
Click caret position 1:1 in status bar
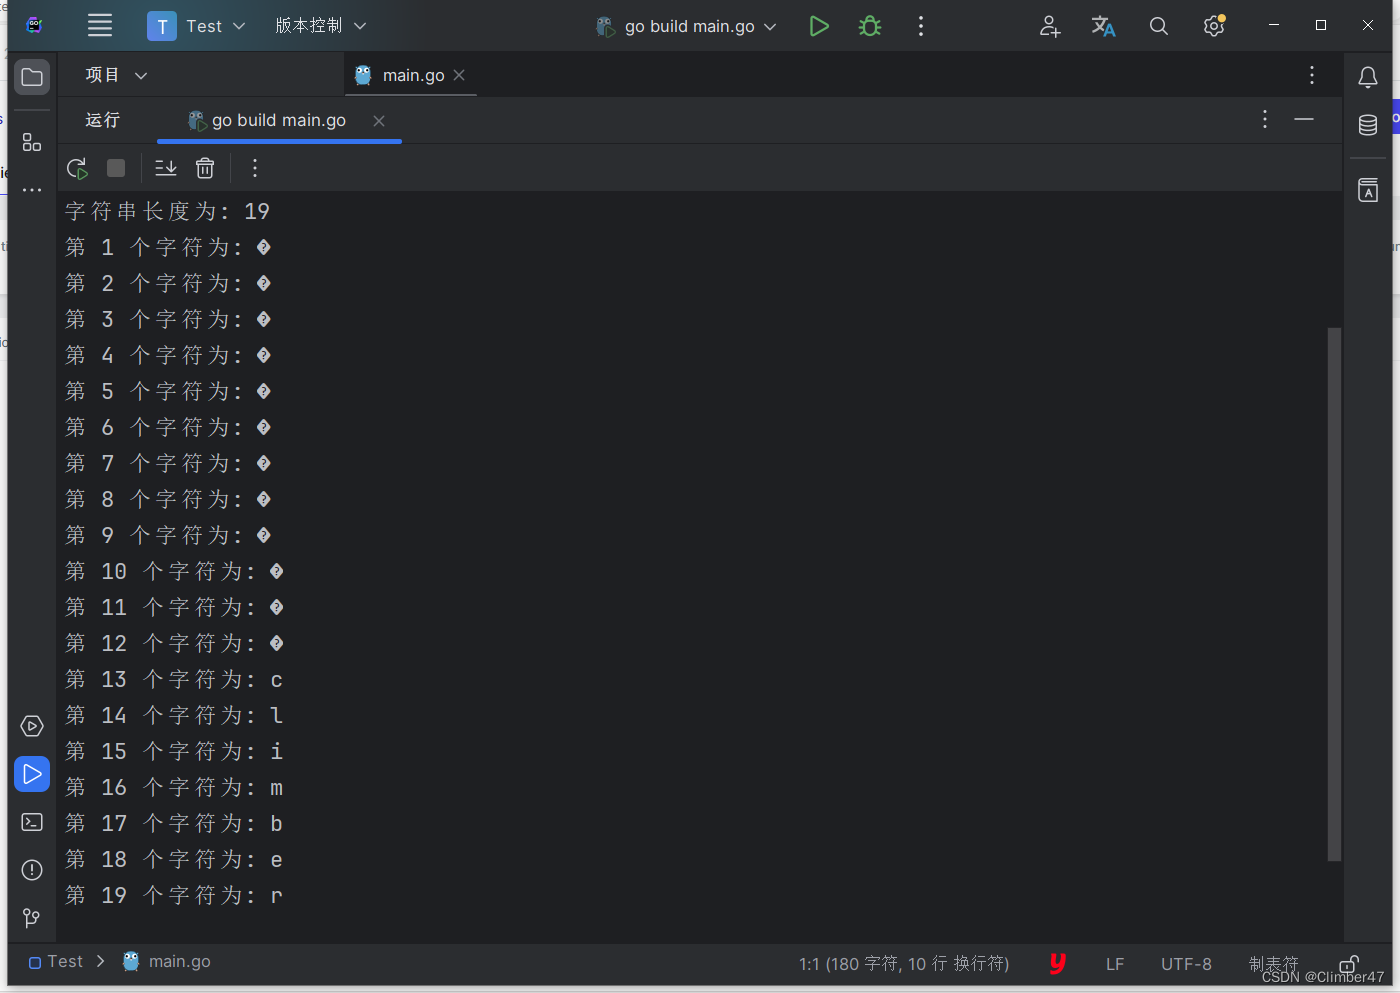coord(904,964)
